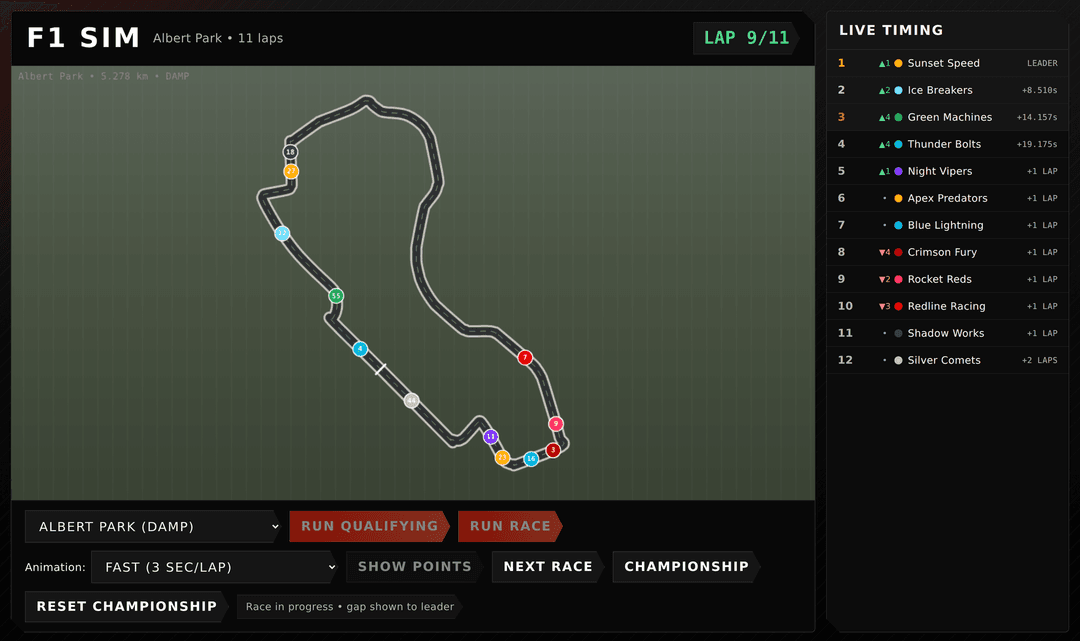Select the Crimson Fury timing row
The image size is (1080, 641).
[x=947, y=252]
